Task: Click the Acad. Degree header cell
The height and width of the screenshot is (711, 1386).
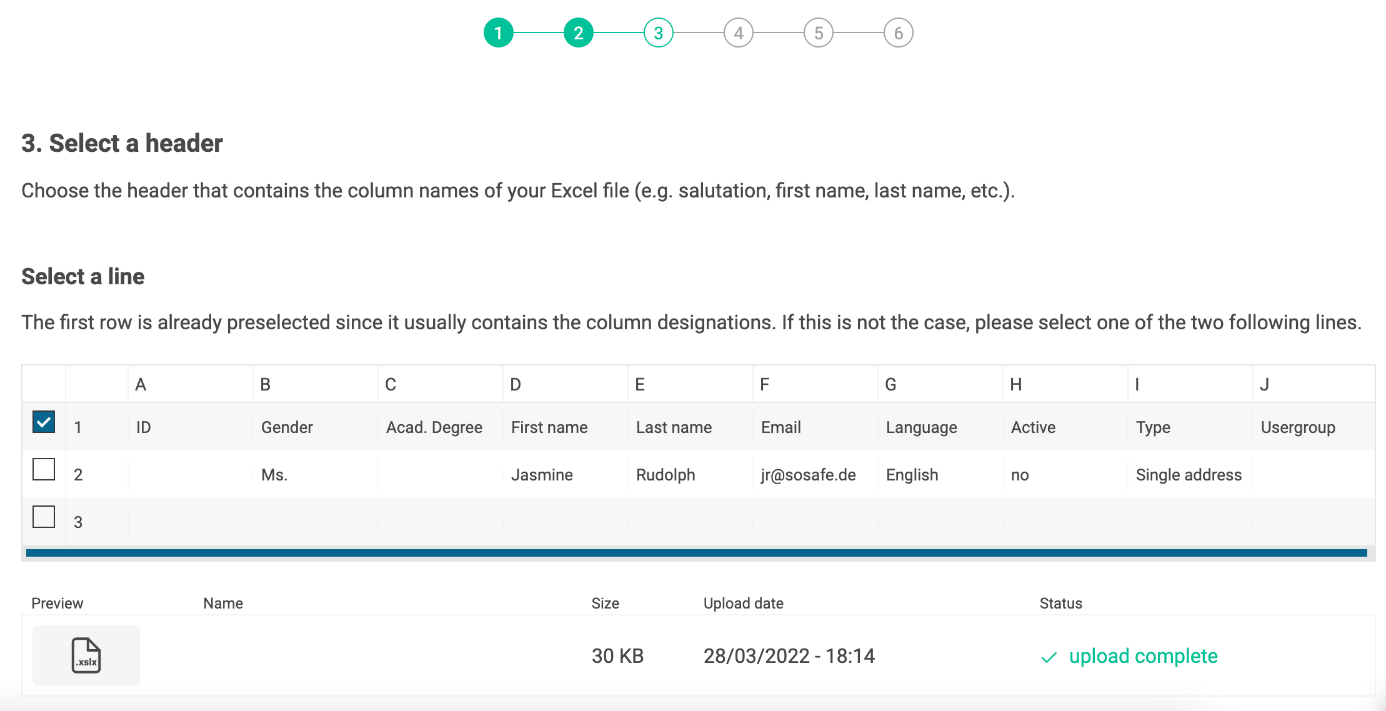Action: (434, 427)
